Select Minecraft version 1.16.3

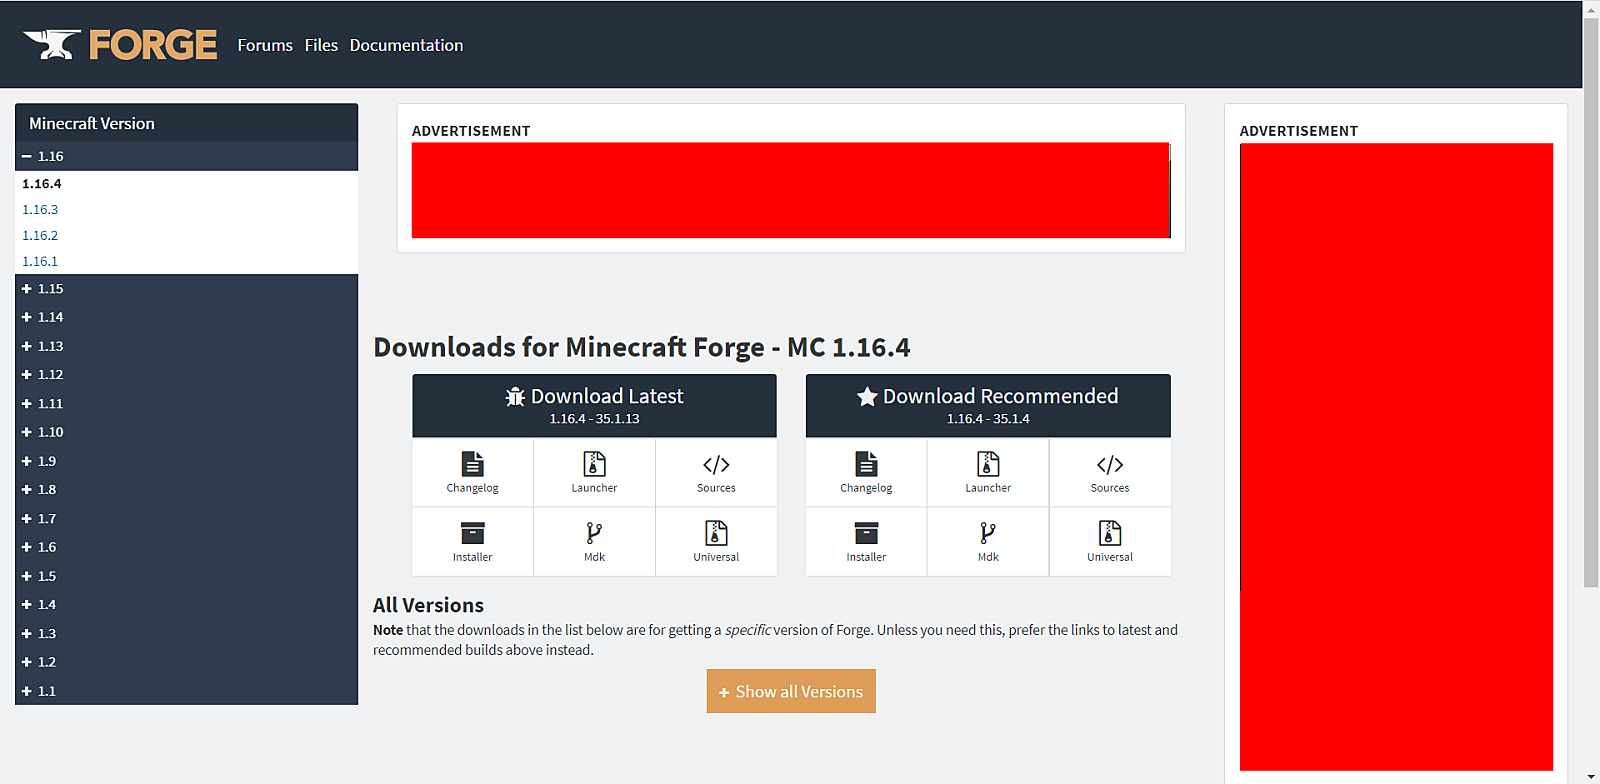[x=40, y=210]
